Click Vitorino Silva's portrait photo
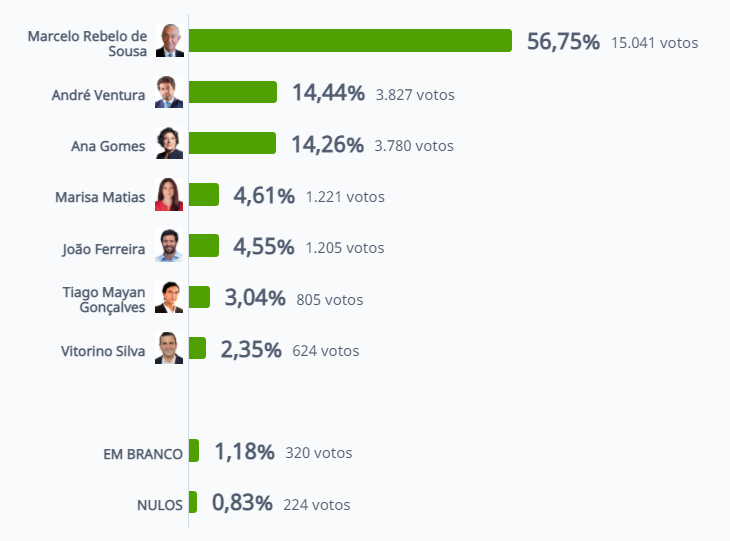The image size is (730, 541). point(169,348)
